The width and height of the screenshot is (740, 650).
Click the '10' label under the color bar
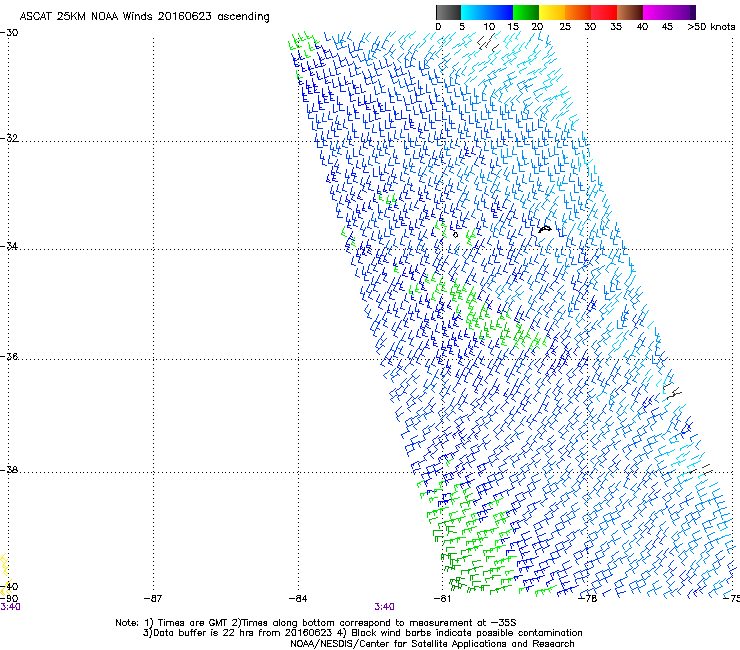[x=489, y=27]
